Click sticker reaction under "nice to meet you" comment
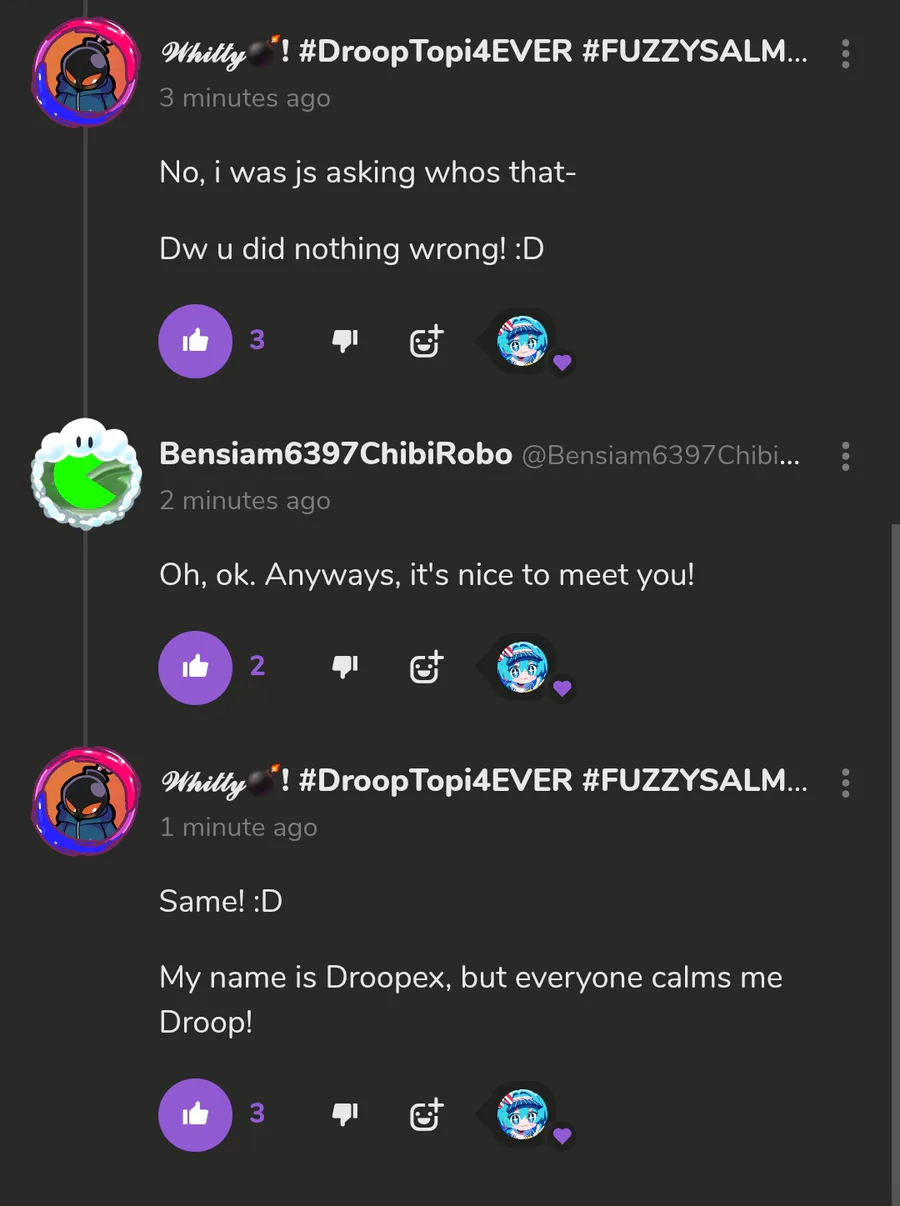Screen dimensions: 900x1206 [x=523, y=667]
